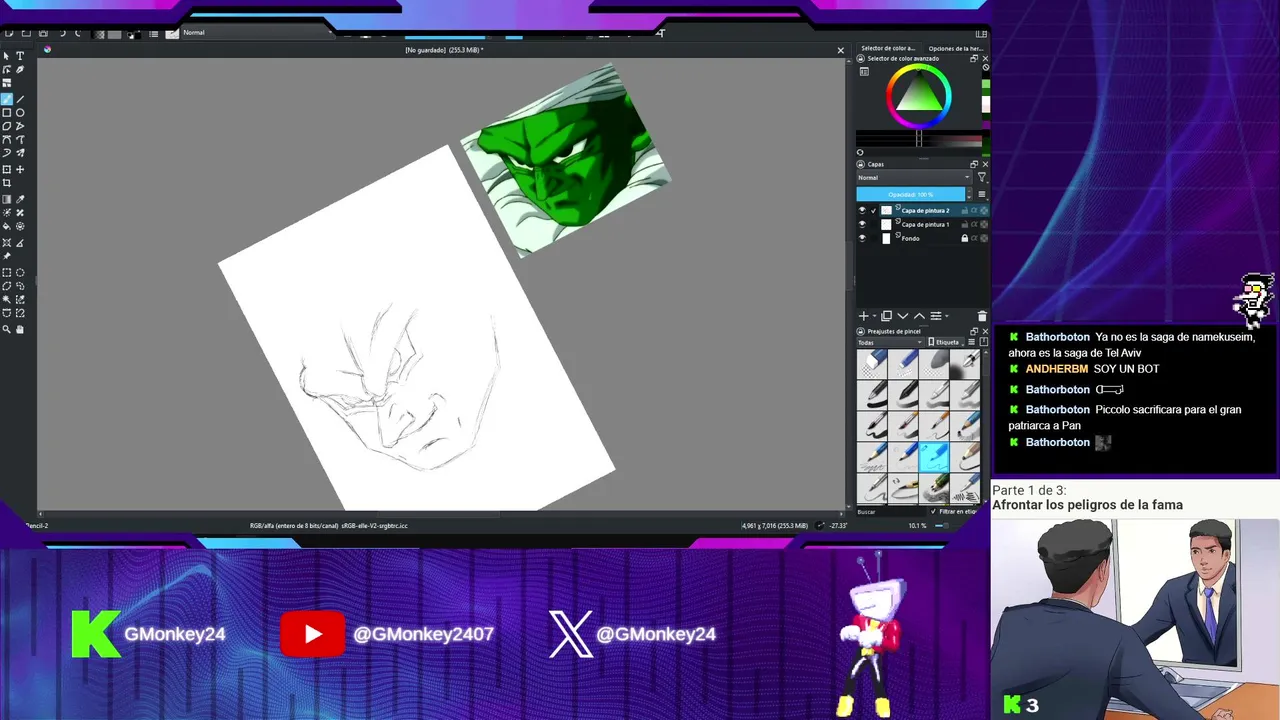Viewport: 1280px width, 720px height.
Task: Open layer filter funnel icon
Action: 982,177
